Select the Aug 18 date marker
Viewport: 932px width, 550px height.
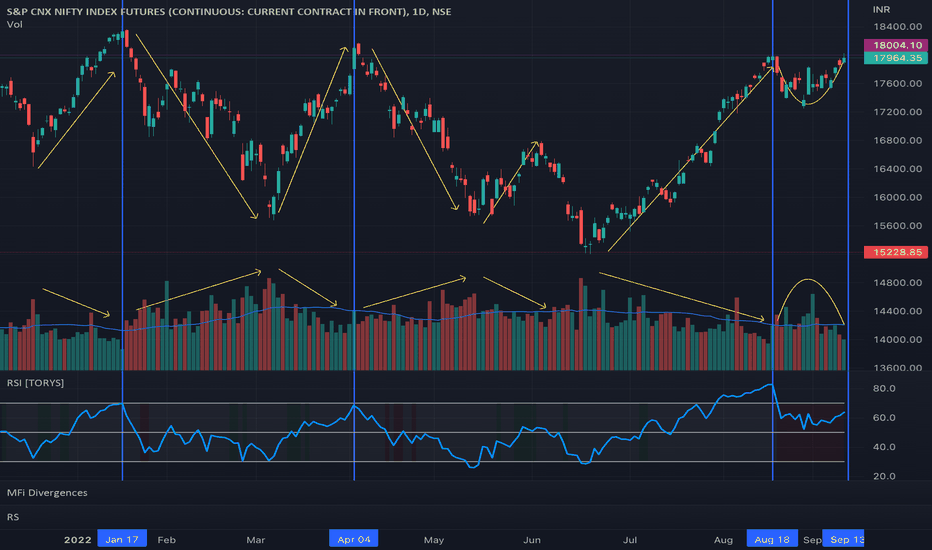(x=772, y=539)
